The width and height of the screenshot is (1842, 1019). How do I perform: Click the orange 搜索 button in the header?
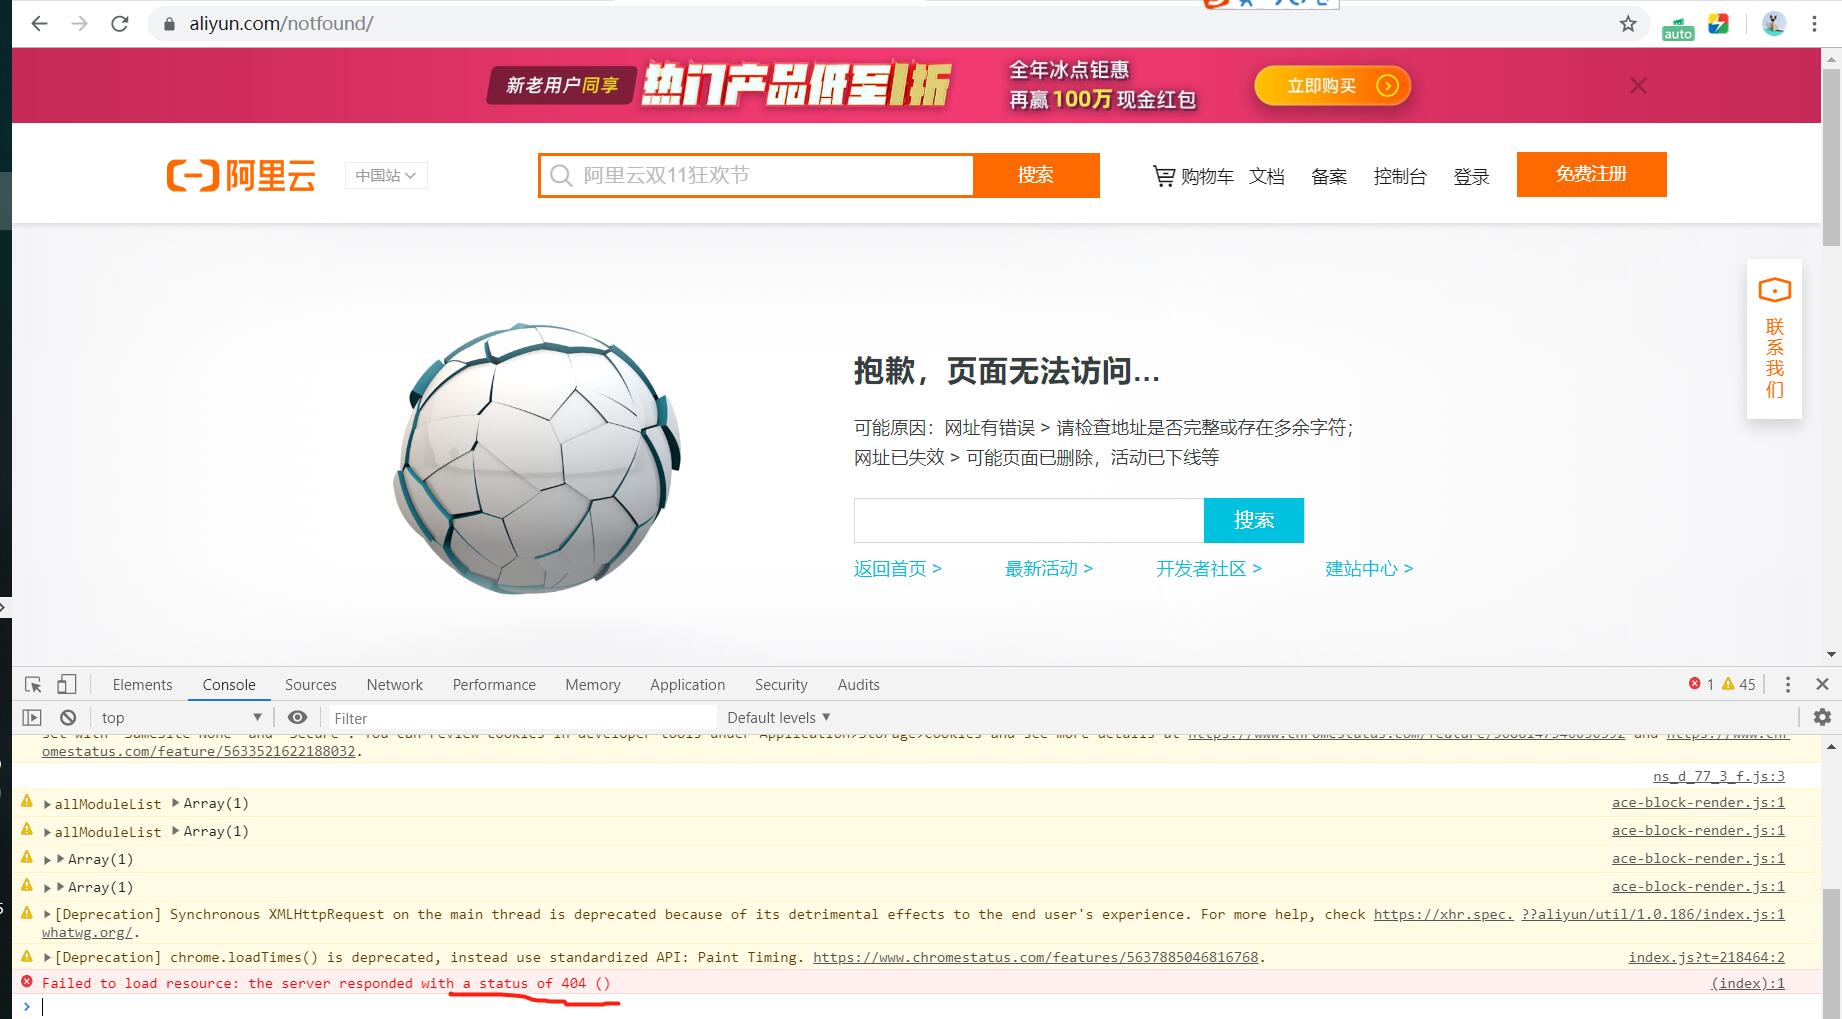[1036, 175]
